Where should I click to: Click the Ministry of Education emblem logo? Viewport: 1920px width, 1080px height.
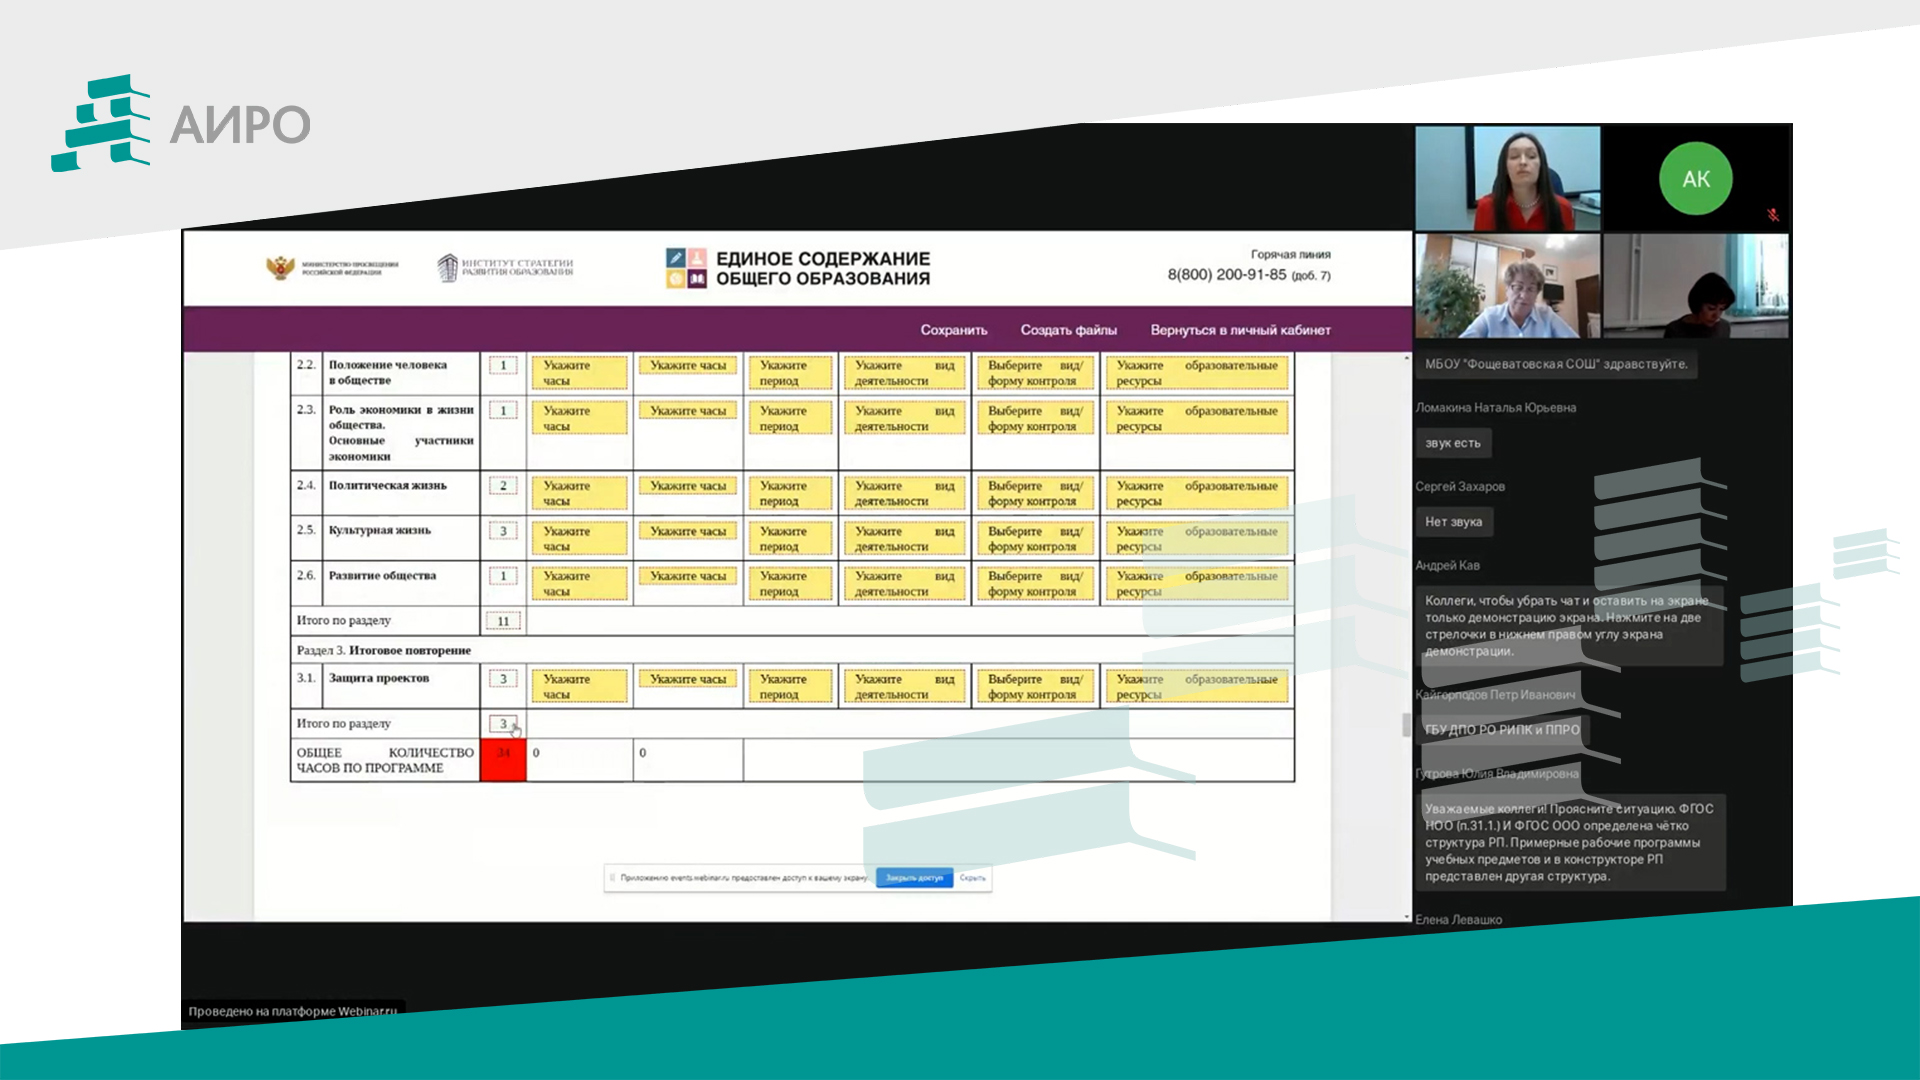coord(281,267)
